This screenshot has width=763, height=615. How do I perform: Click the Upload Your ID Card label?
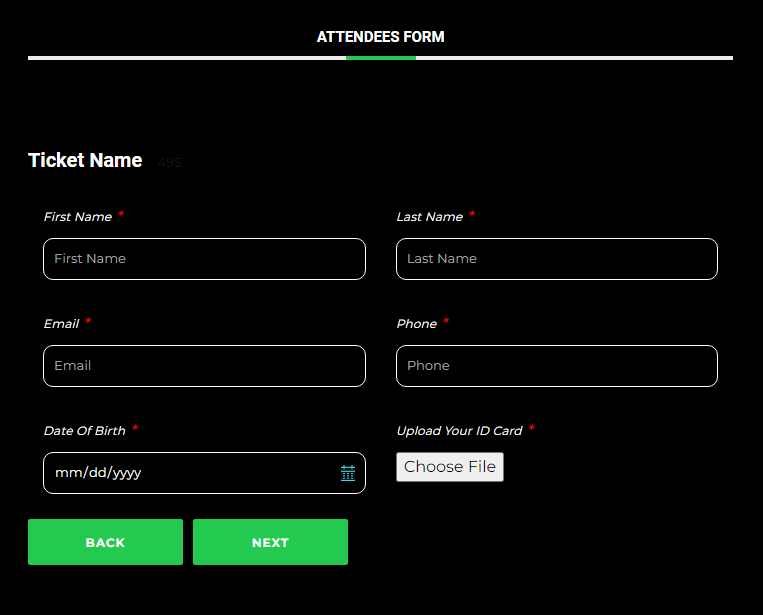point(459,431)
